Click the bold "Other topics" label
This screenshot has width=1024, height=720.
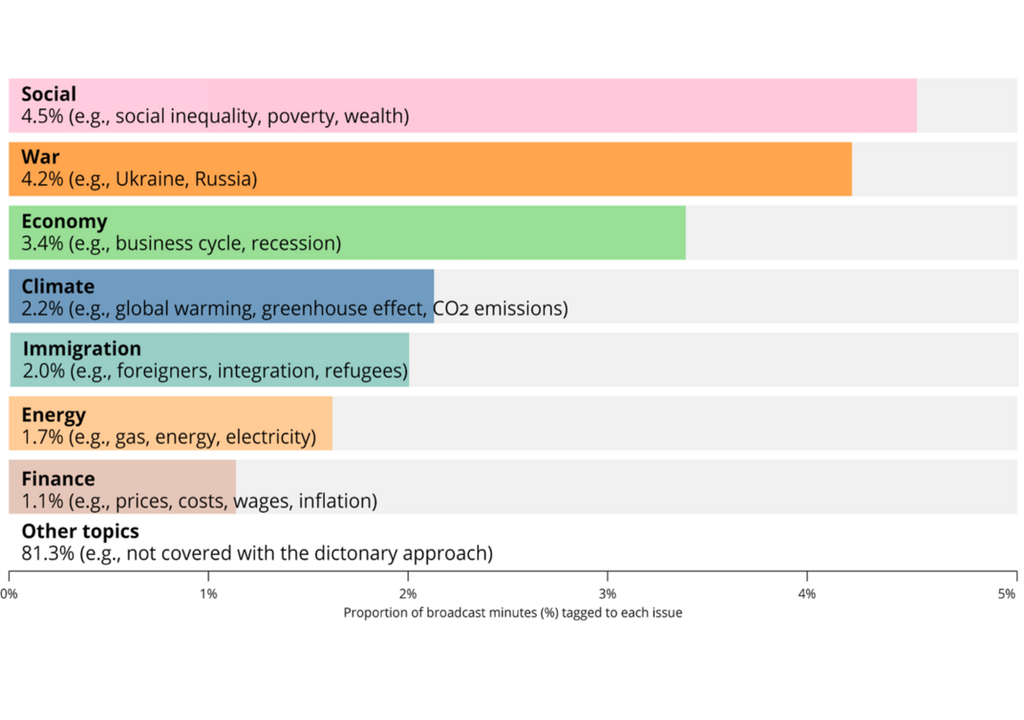(80, 531)
